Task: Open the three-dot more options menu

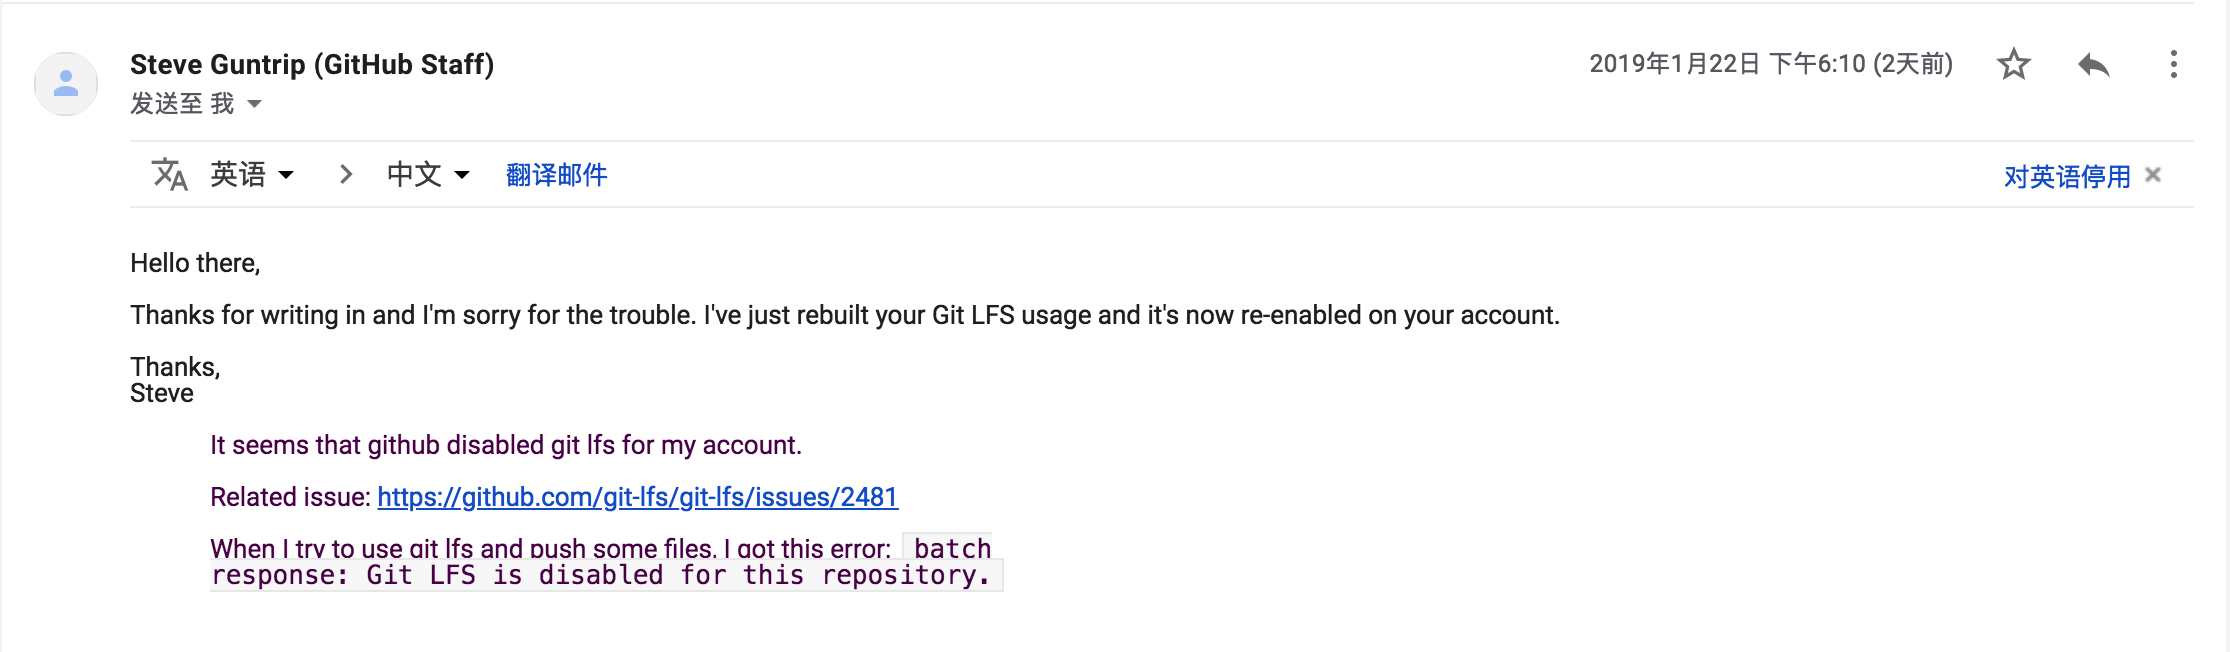Action: point(2173,64)
